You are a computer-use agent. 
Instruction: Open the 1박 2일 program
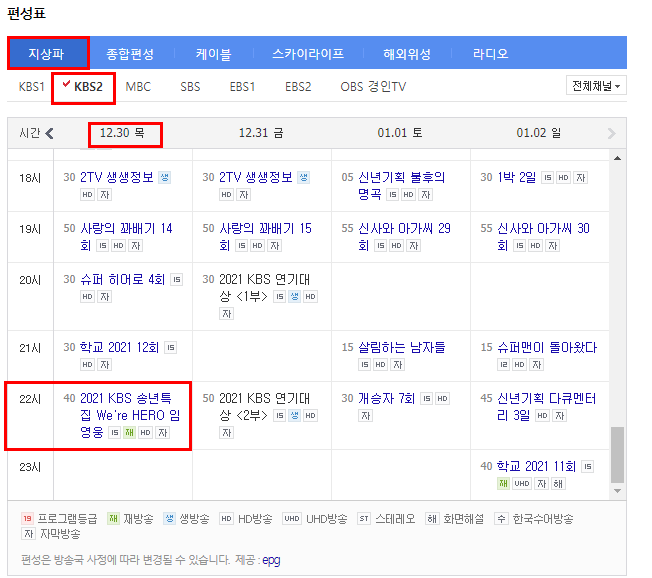[516, 177]
